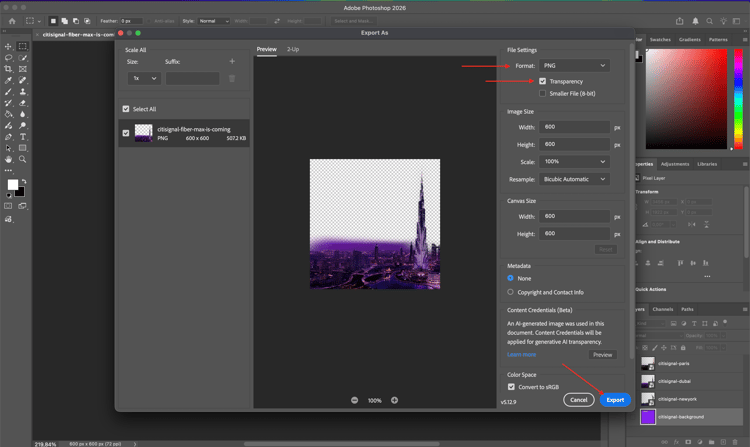The height and width of the screenshot is (447, 750).
Task: Enable Smaller File (8-bit) option
Action: pyautogui.click(x=543, y=93)
